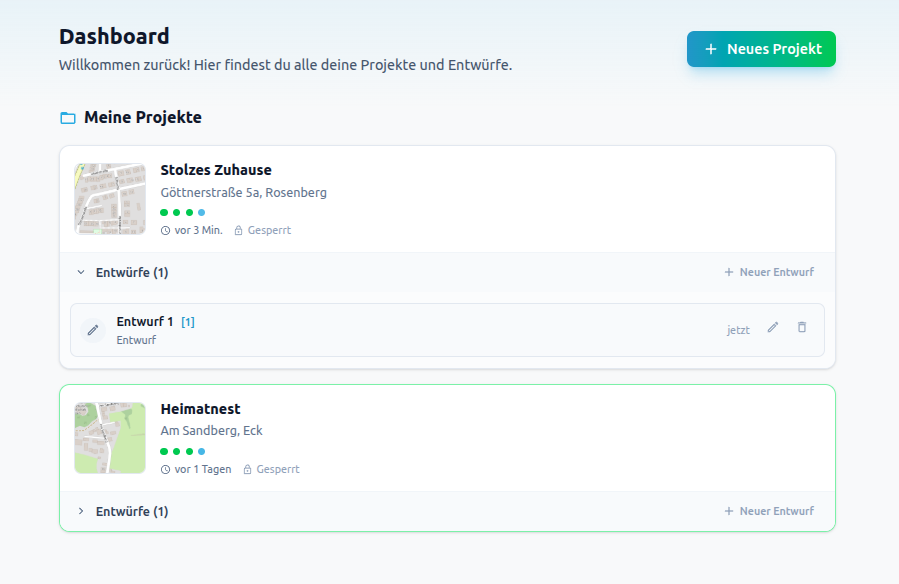899x584 pixels.
Task: Open the Neues Projekt button
Action: [x=761, y=48]
